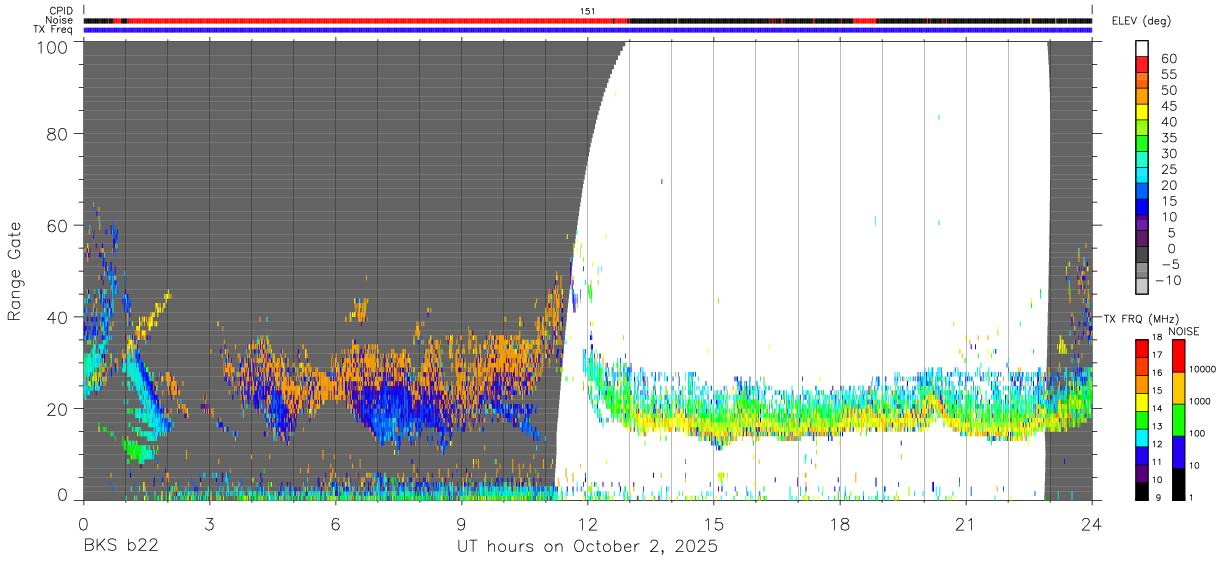Click the "80" tick label on the Range Gate axis
The width and height of the screenshot is (1228, 567).
tap(57, 133)
